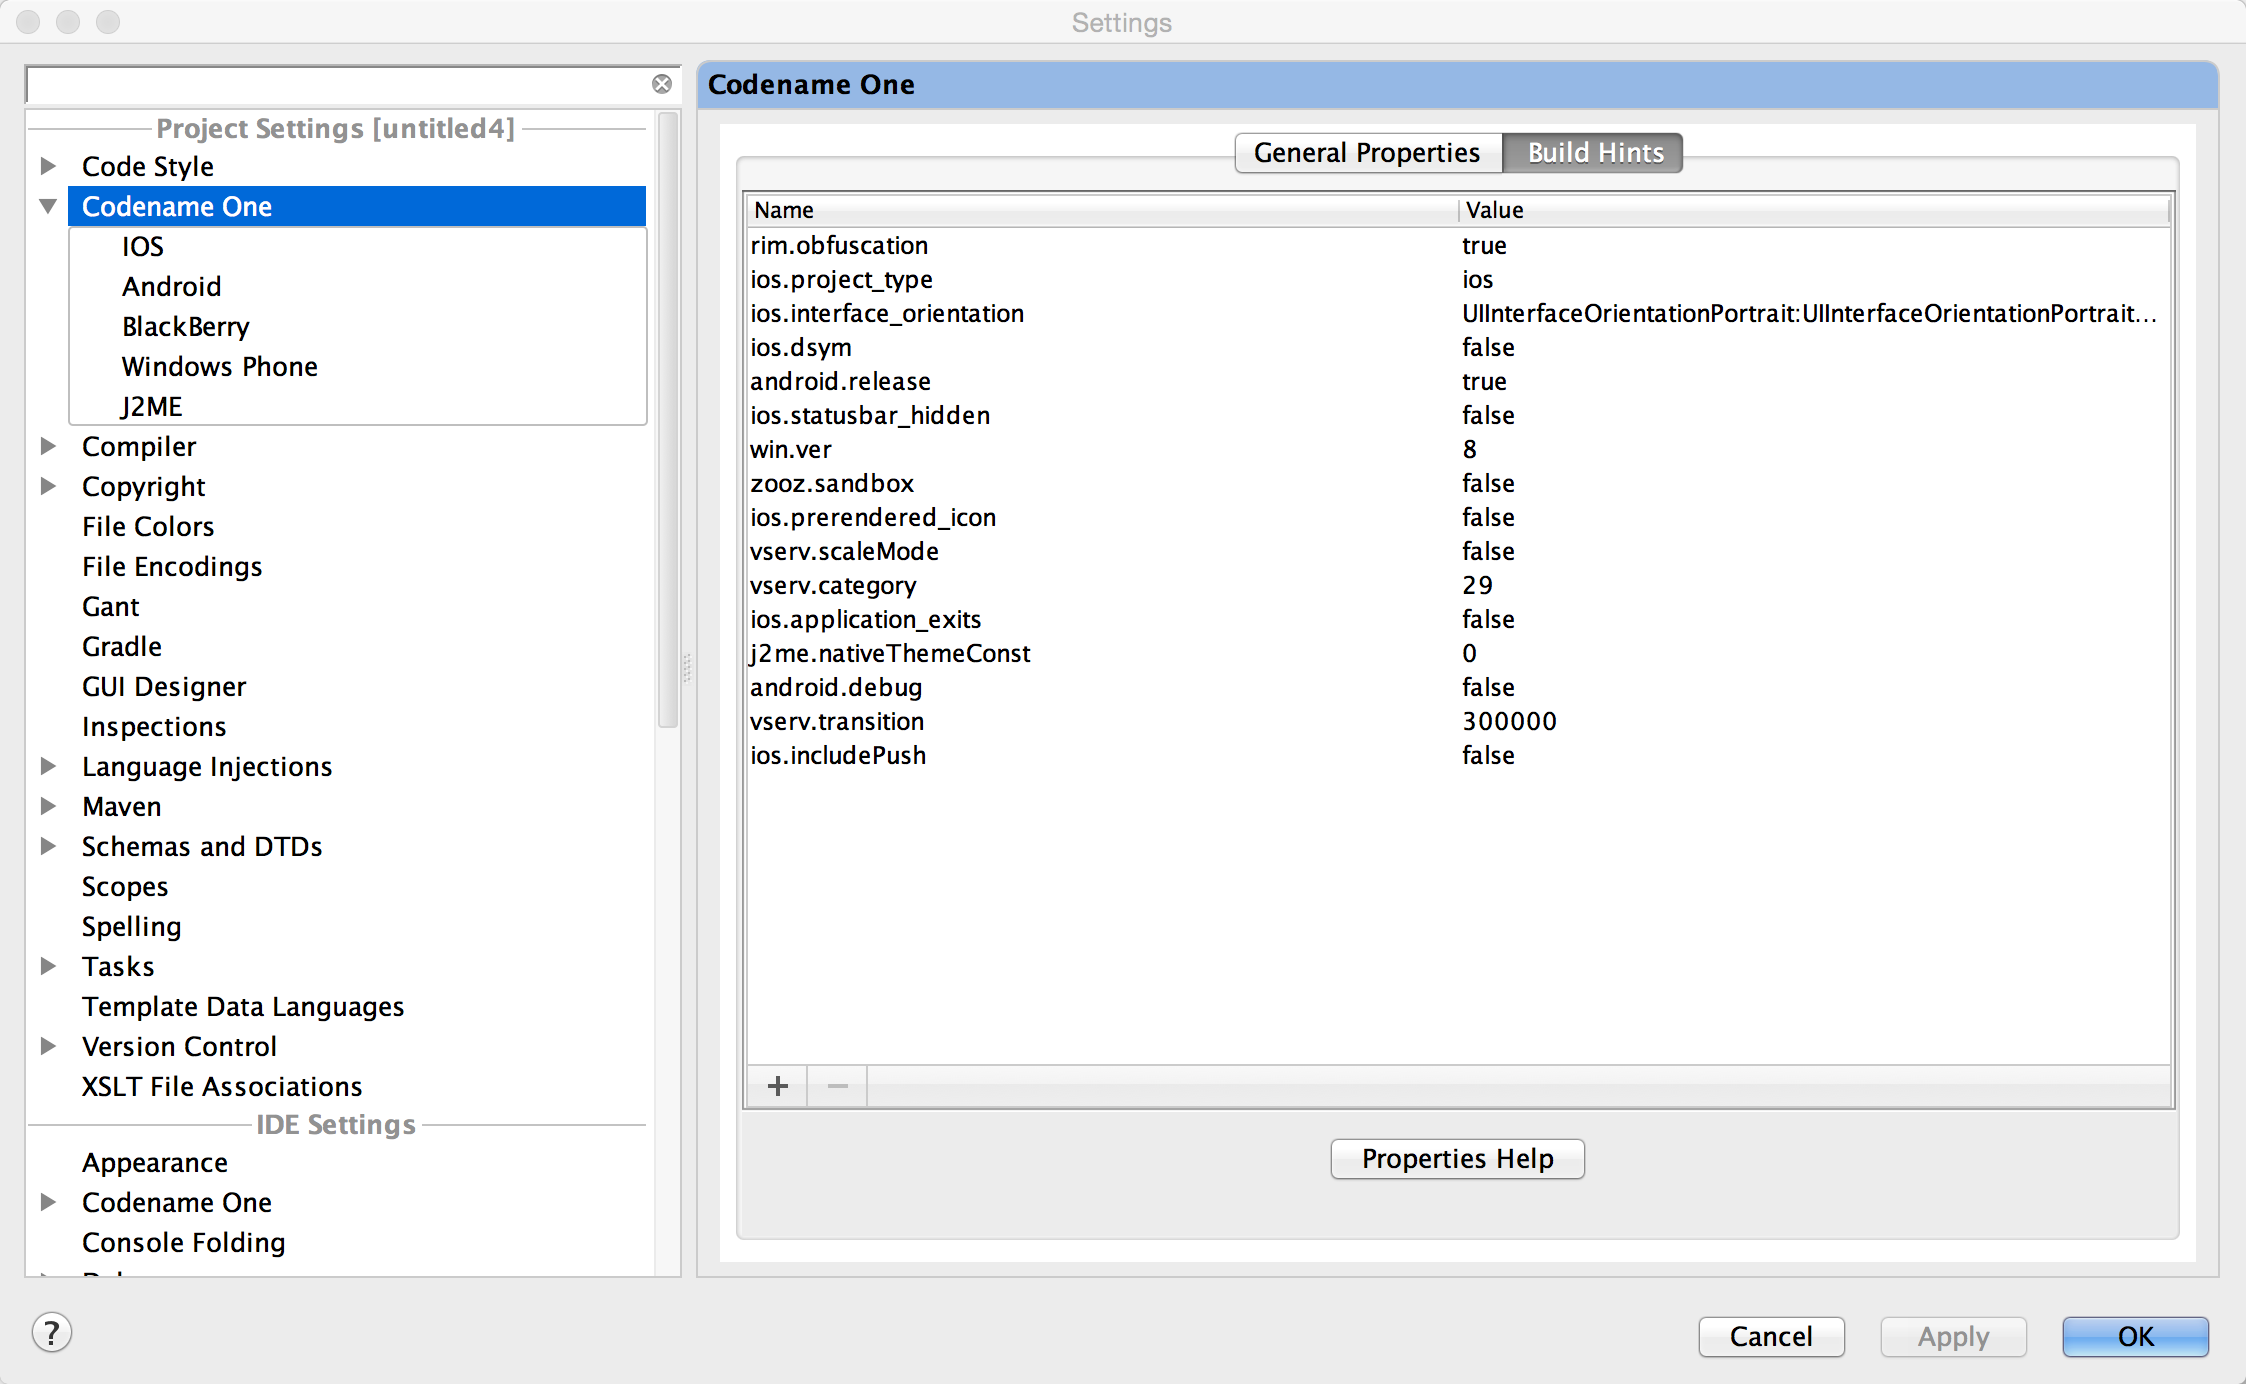Select Gant in the settings tree

[111, 606]
